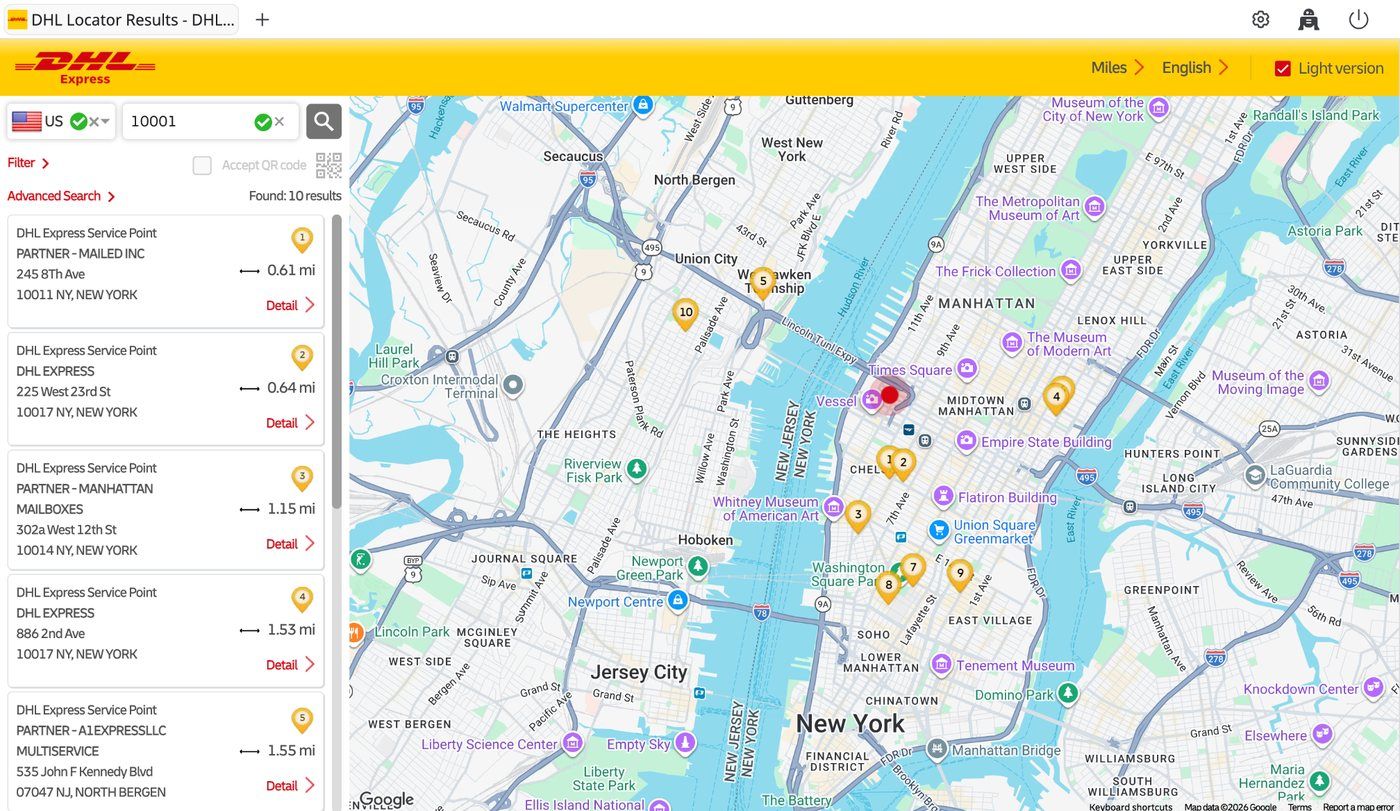Click the Times Square camera pin
The image size is (1400, 811).
966,369
